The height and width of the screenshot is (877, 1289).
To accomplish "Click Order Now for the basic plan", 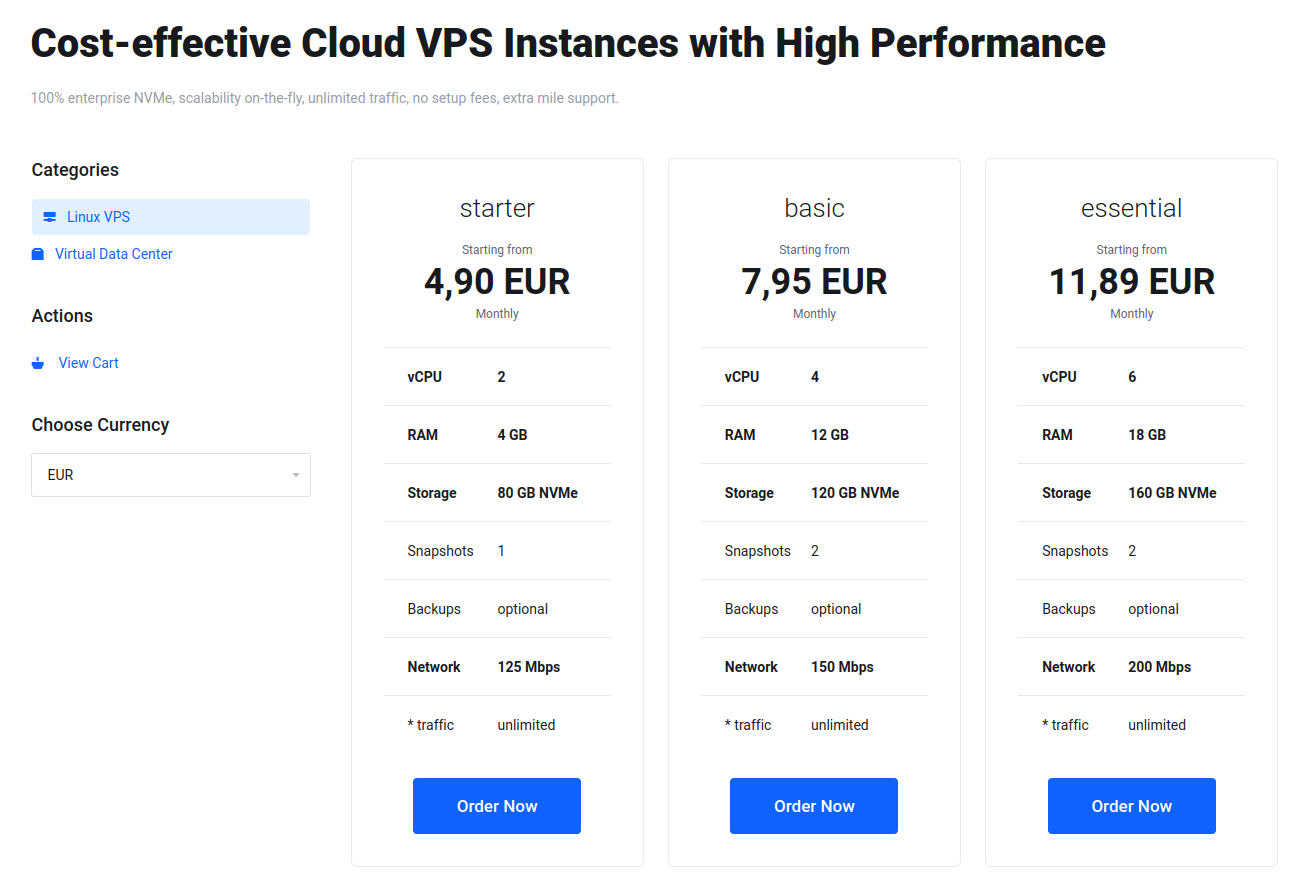I will [x=813, y=805].
